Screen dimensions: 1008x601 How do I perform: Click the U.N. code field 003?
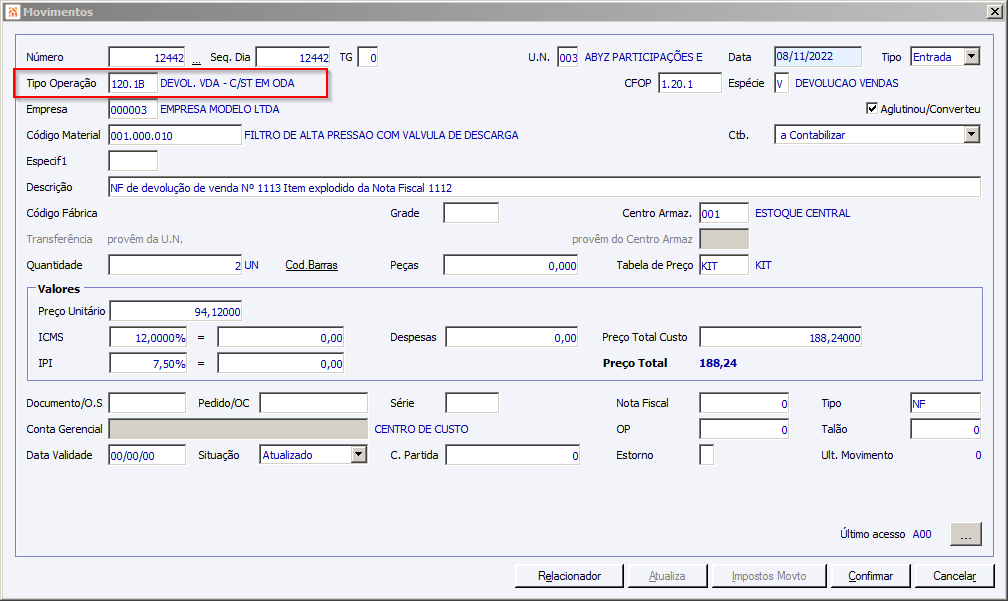568,57
